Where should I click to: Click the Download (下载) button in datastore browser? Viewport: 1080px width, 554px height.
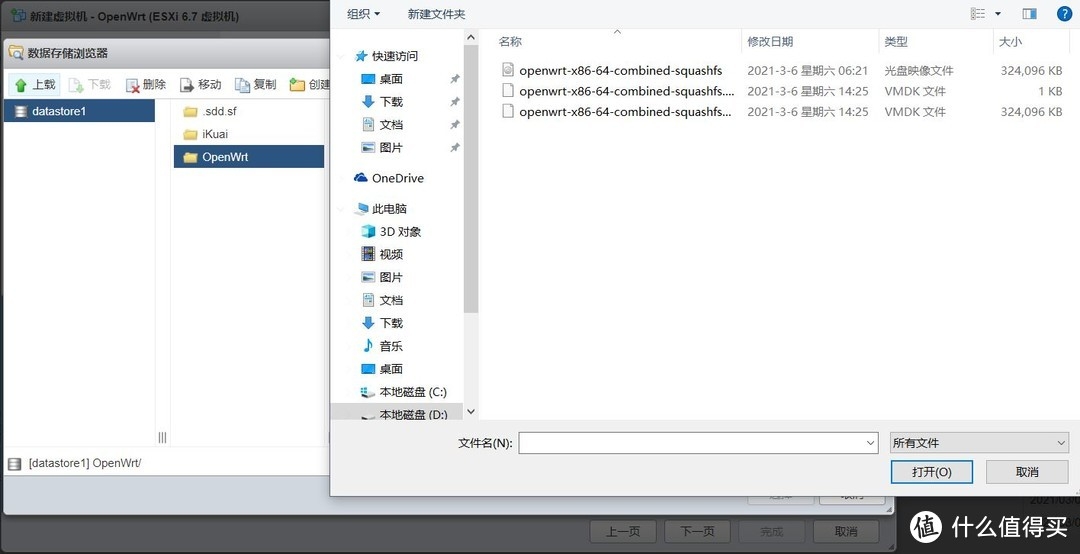(x=90, y=84)
